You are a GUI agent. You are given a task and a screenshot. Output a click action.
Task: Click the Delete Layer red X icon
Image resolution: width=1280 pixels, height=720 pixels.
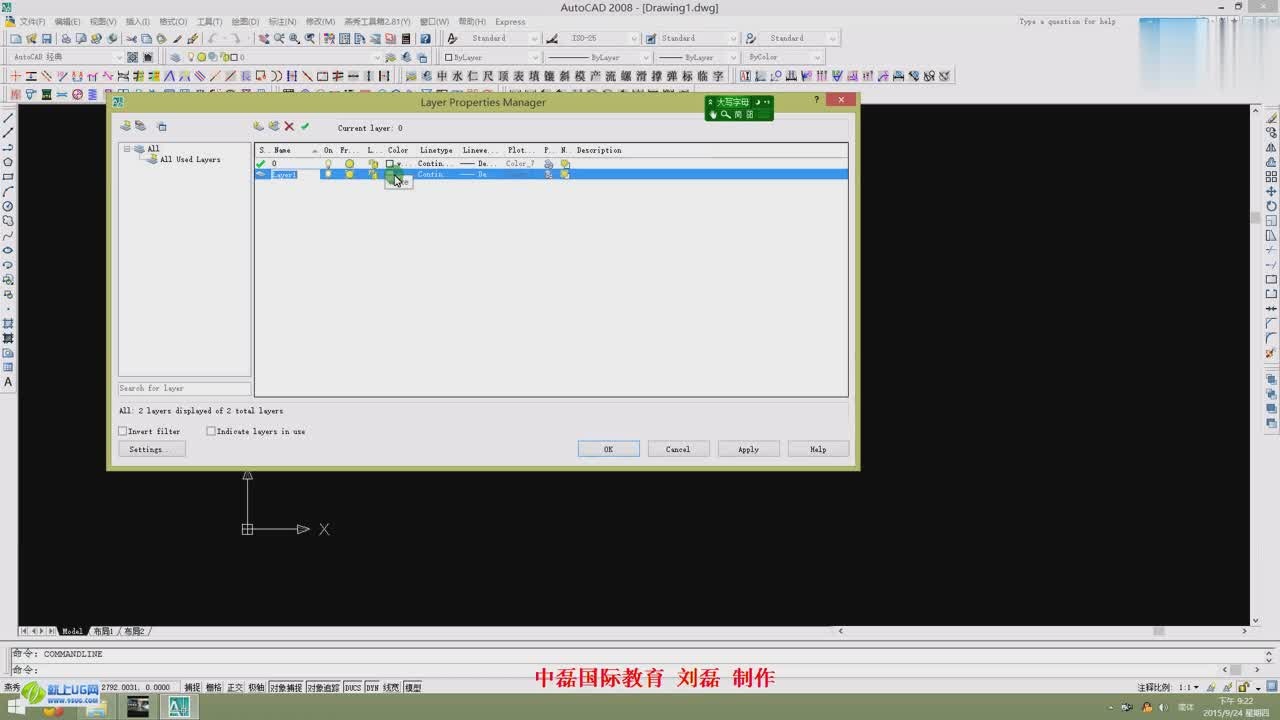tap(289, 127)
